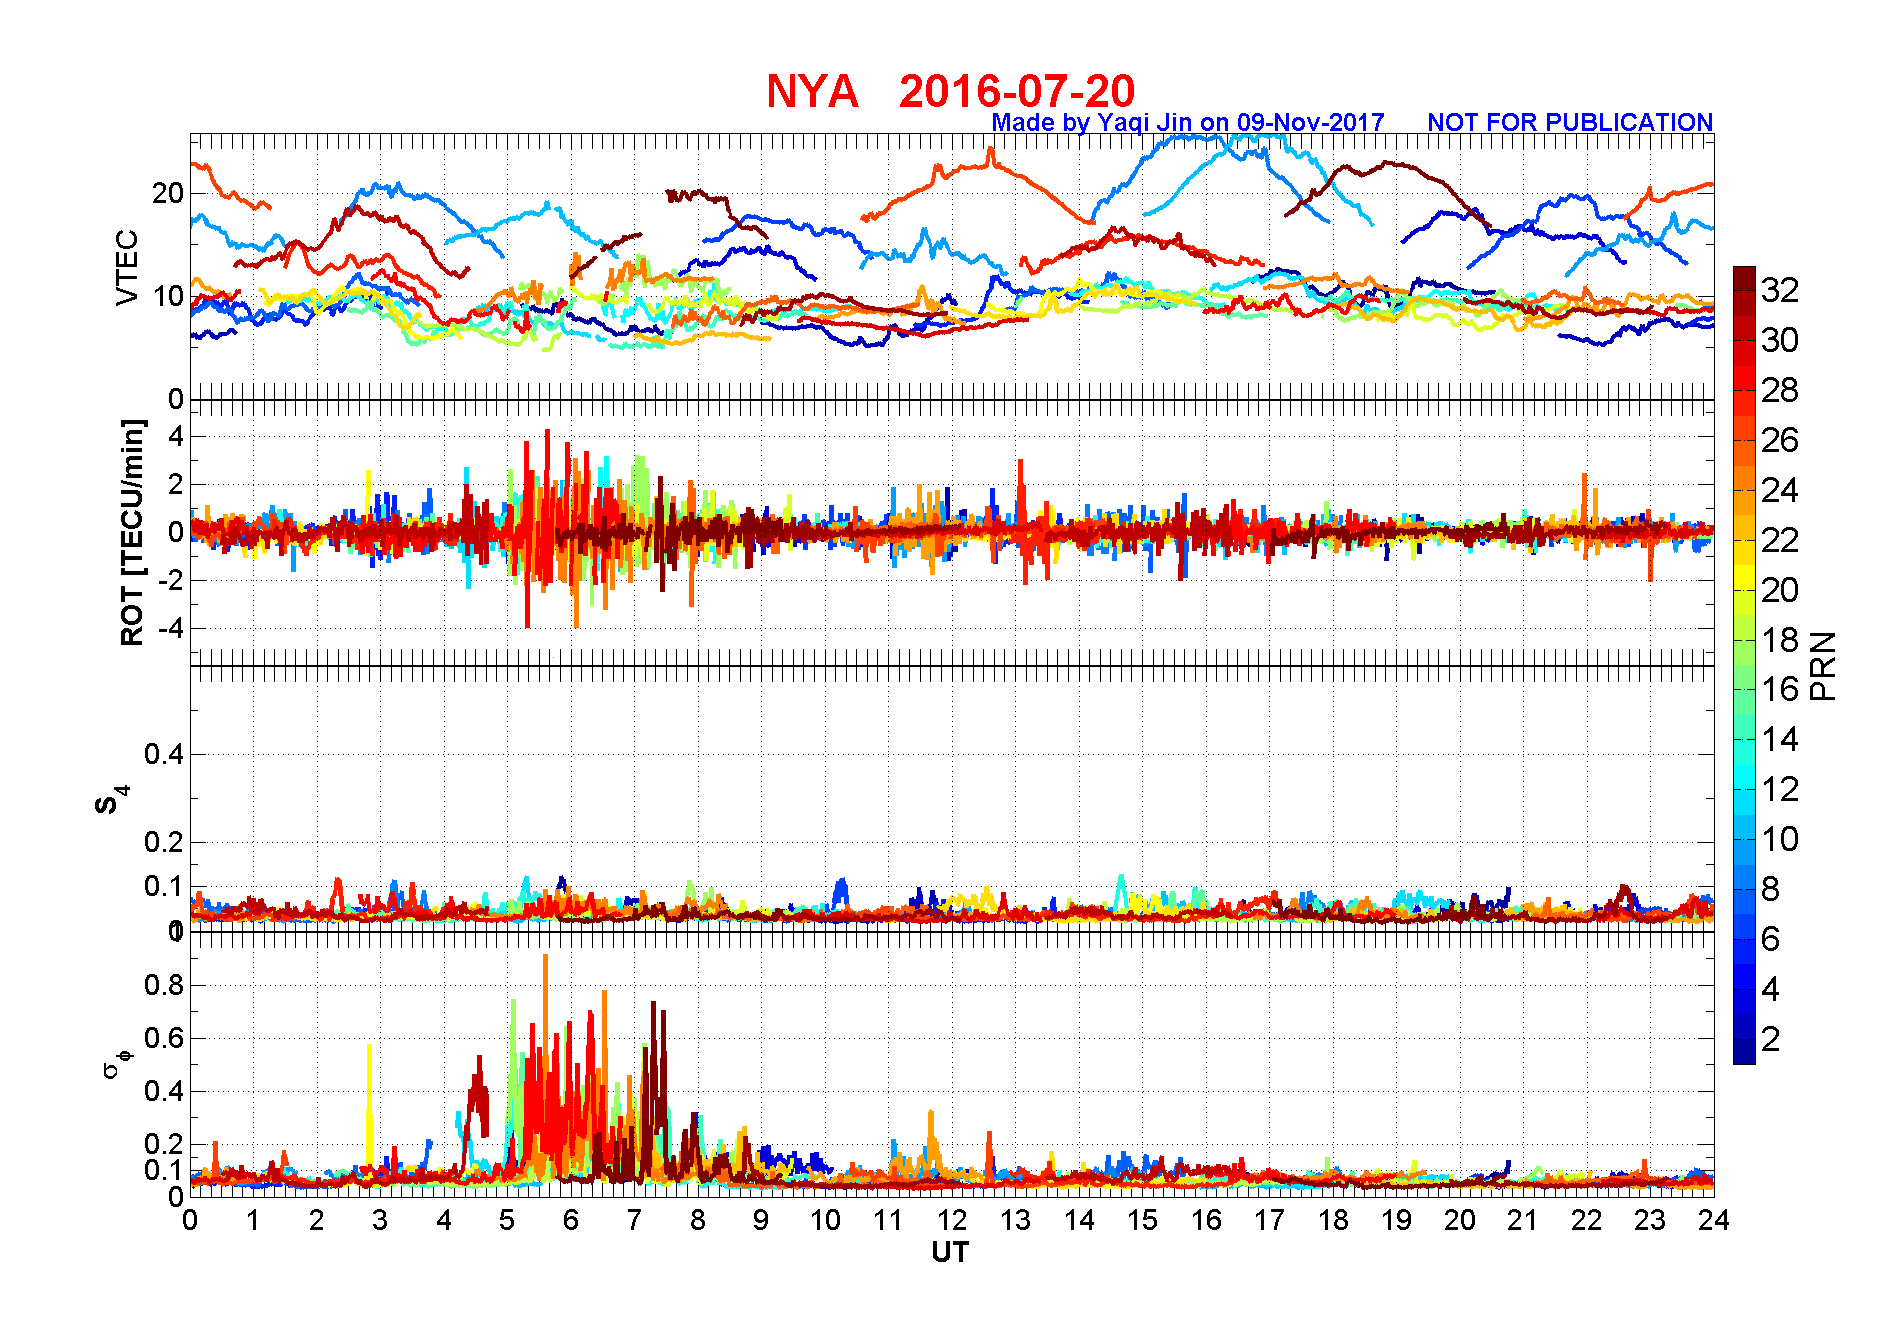This screenshot has width=1904, height=1330.
Task: Click the UT axis tick label 9
Action: click(761, 1220)
